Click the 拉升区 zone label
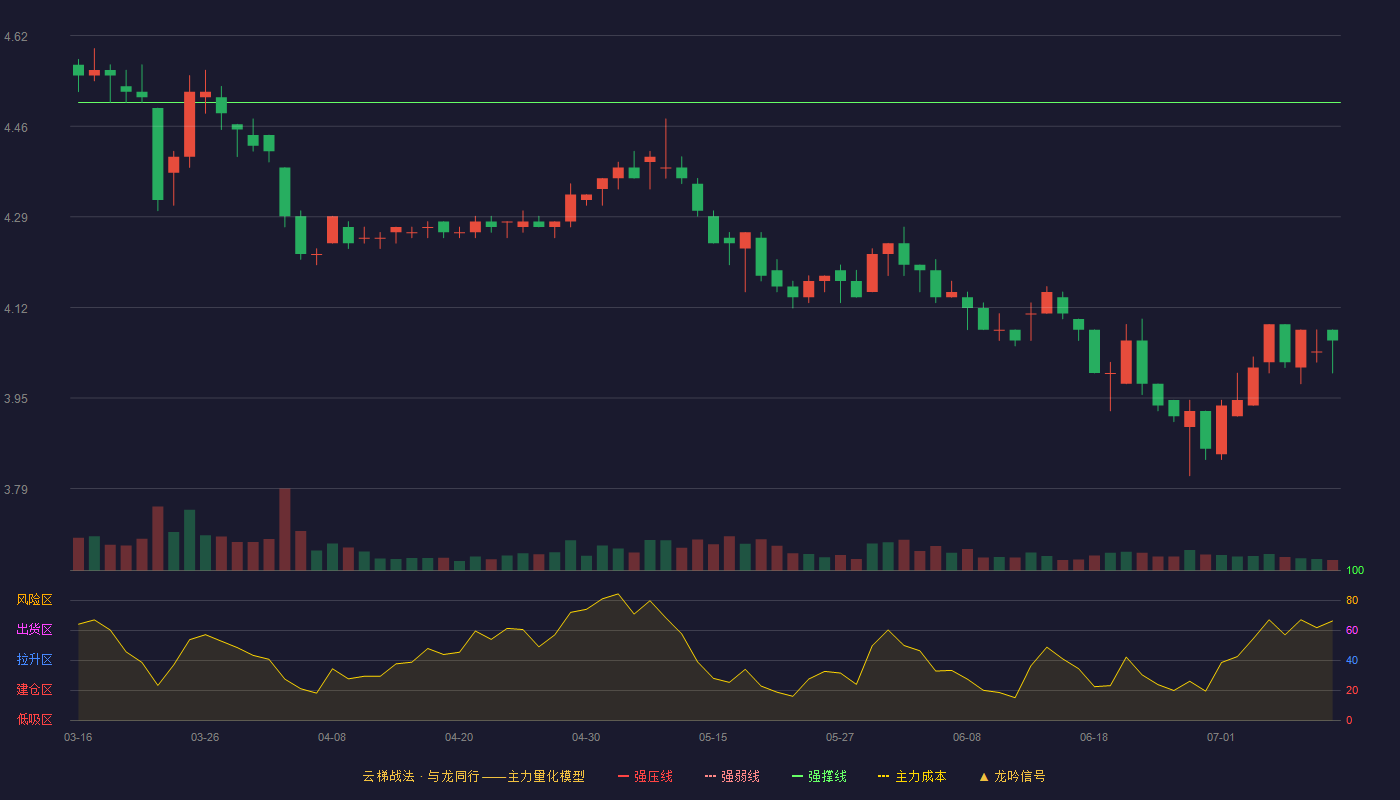Viewport: 1400px width, 800px height. (x=34, y=660)
